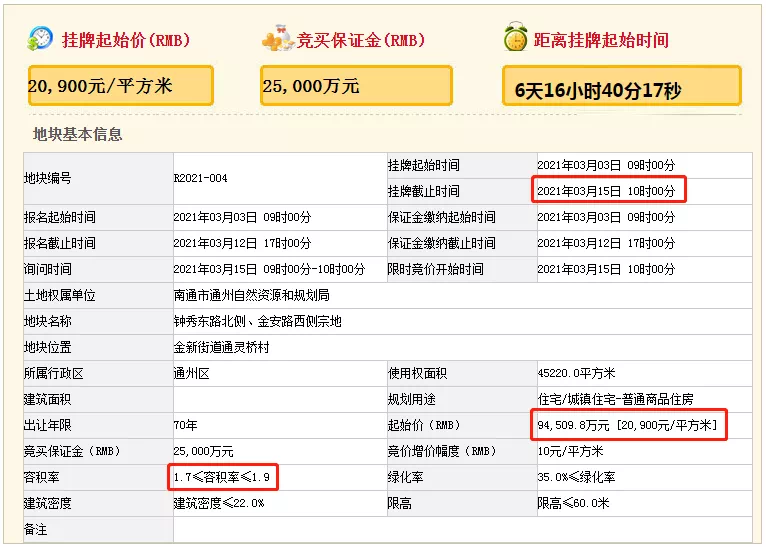Image resolution: width=766 pixels, height=547 pixels.
Task: Select the table's 25,000万元 deposit value
Action: coord(204,451)
